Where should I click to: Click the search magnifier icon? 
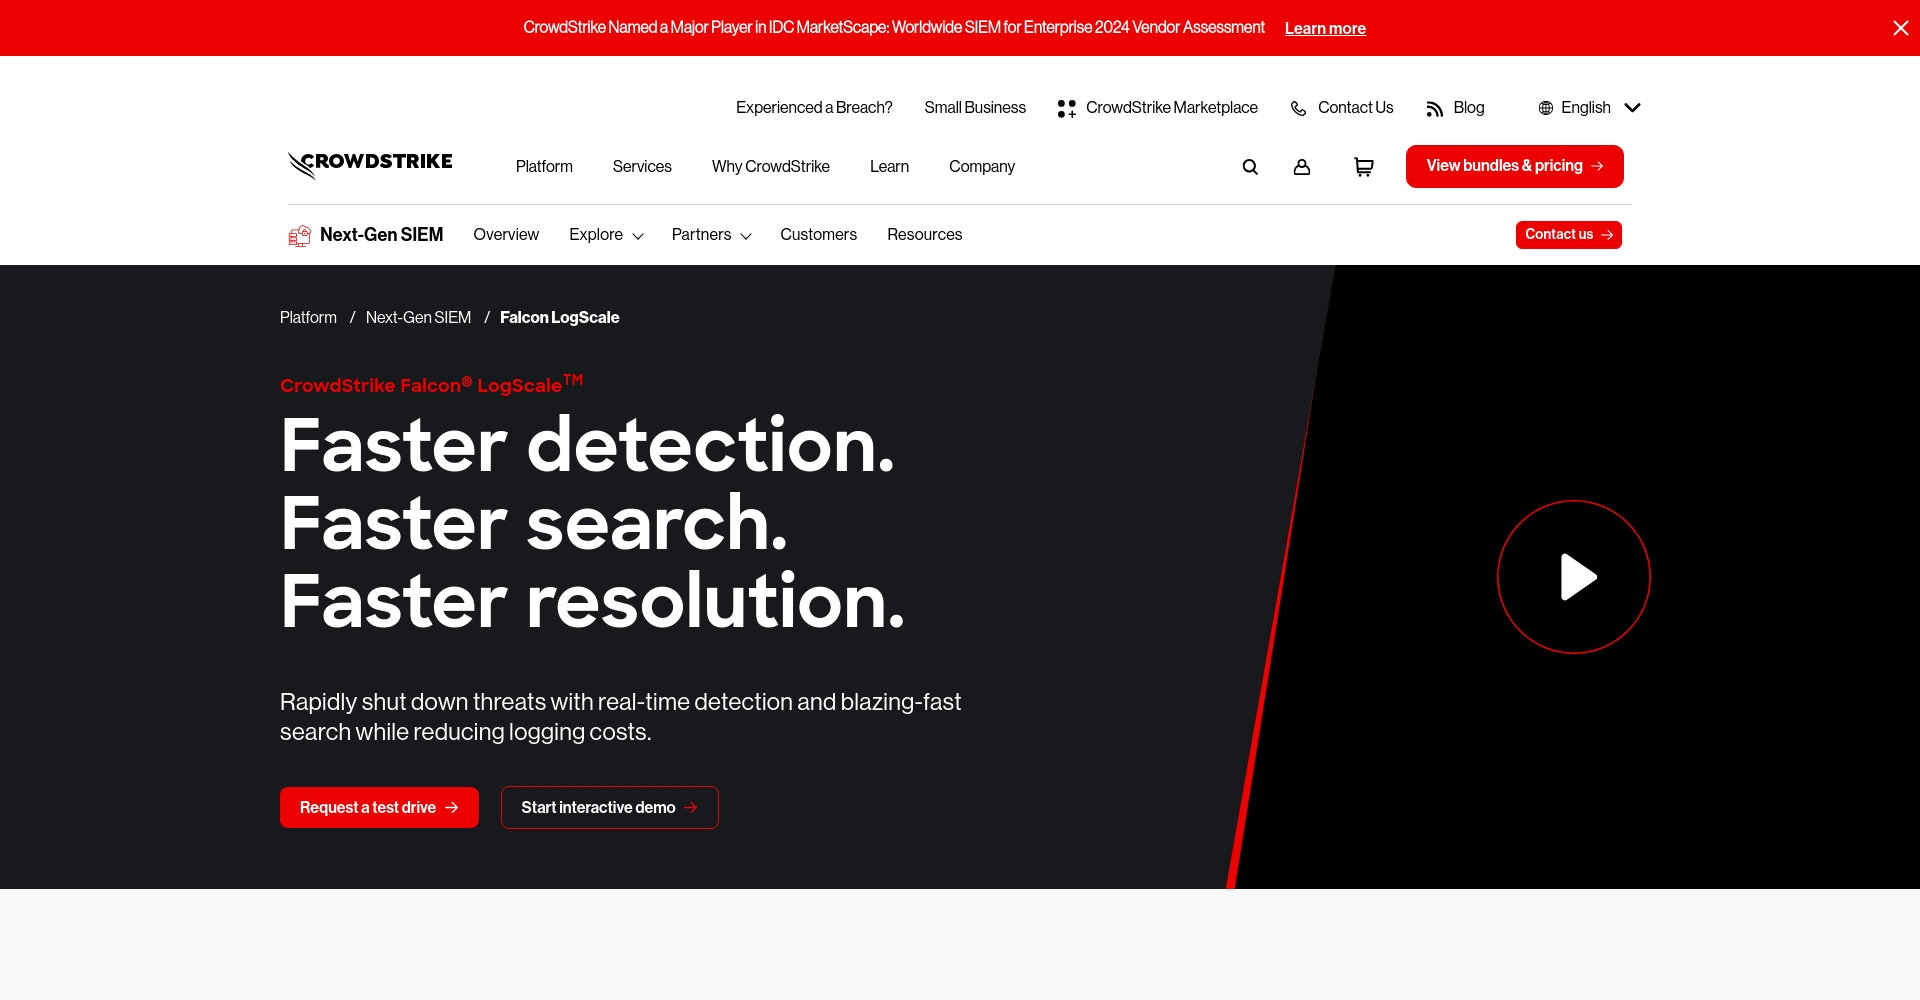(x=1250, y=167)
